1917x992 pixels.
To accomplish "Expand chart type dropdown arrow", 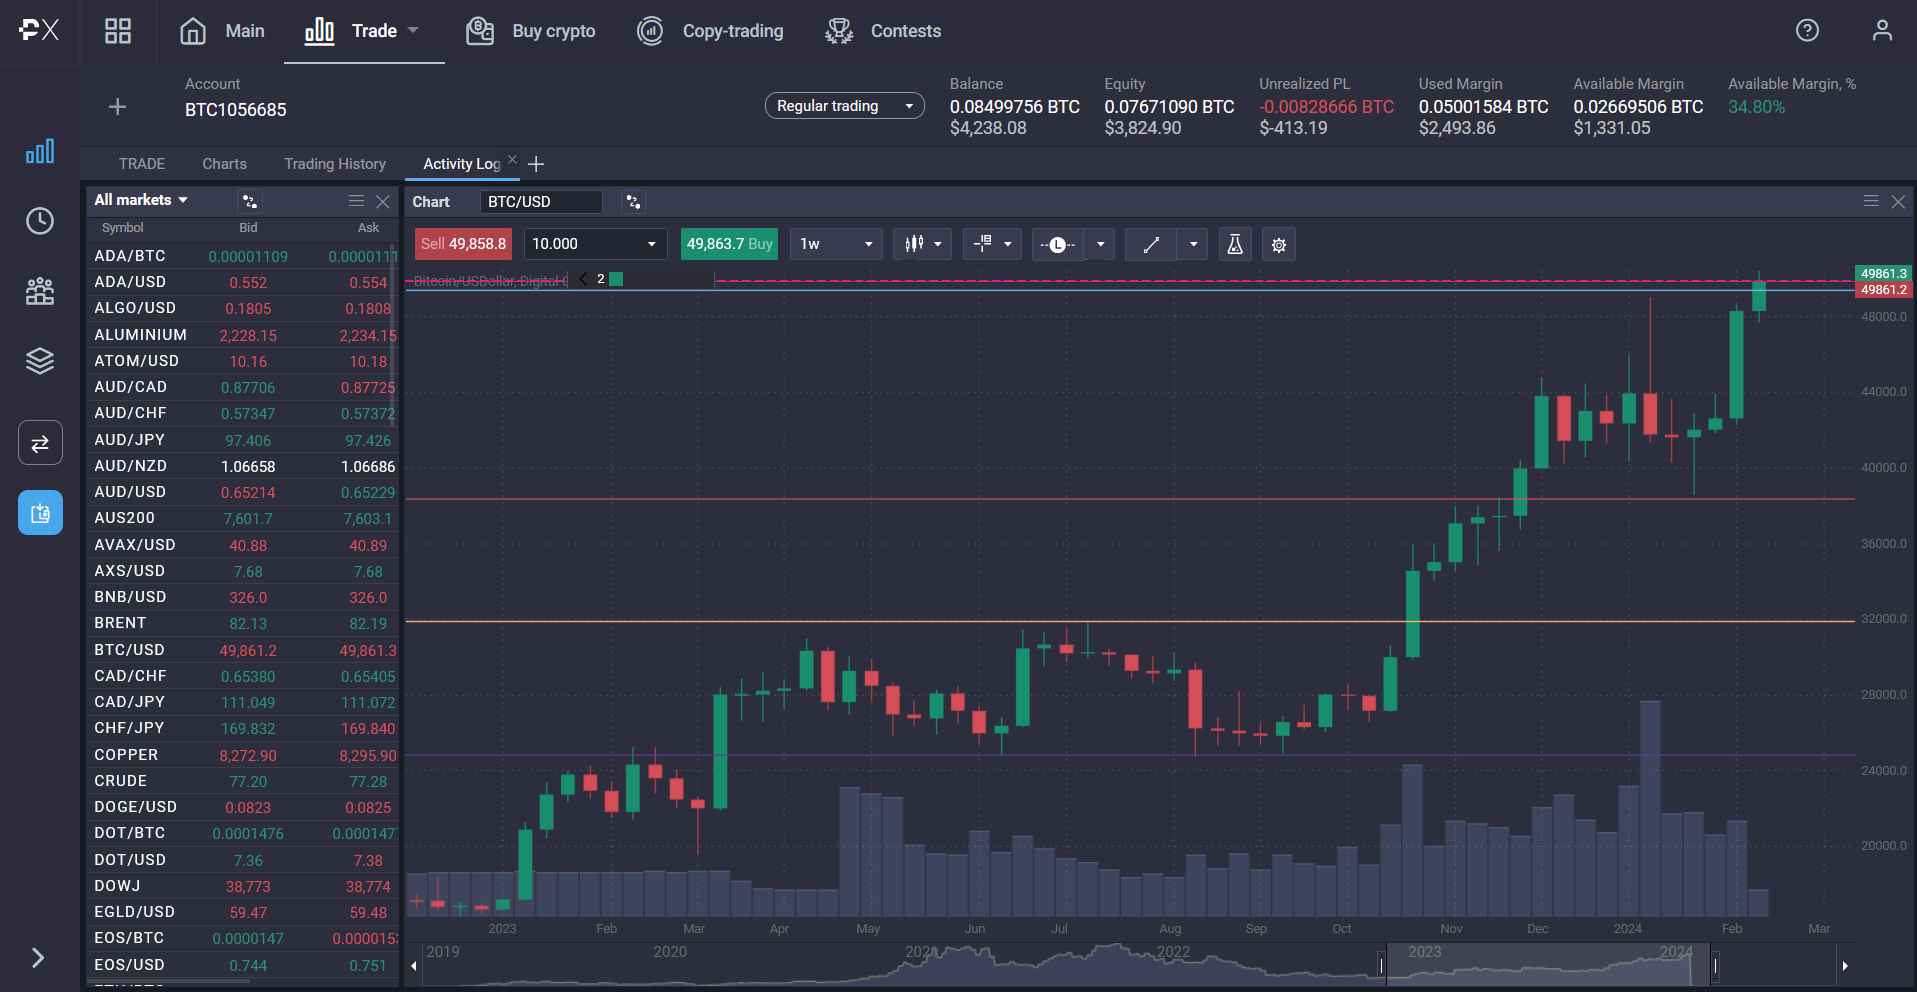I will tap(938, 244).
